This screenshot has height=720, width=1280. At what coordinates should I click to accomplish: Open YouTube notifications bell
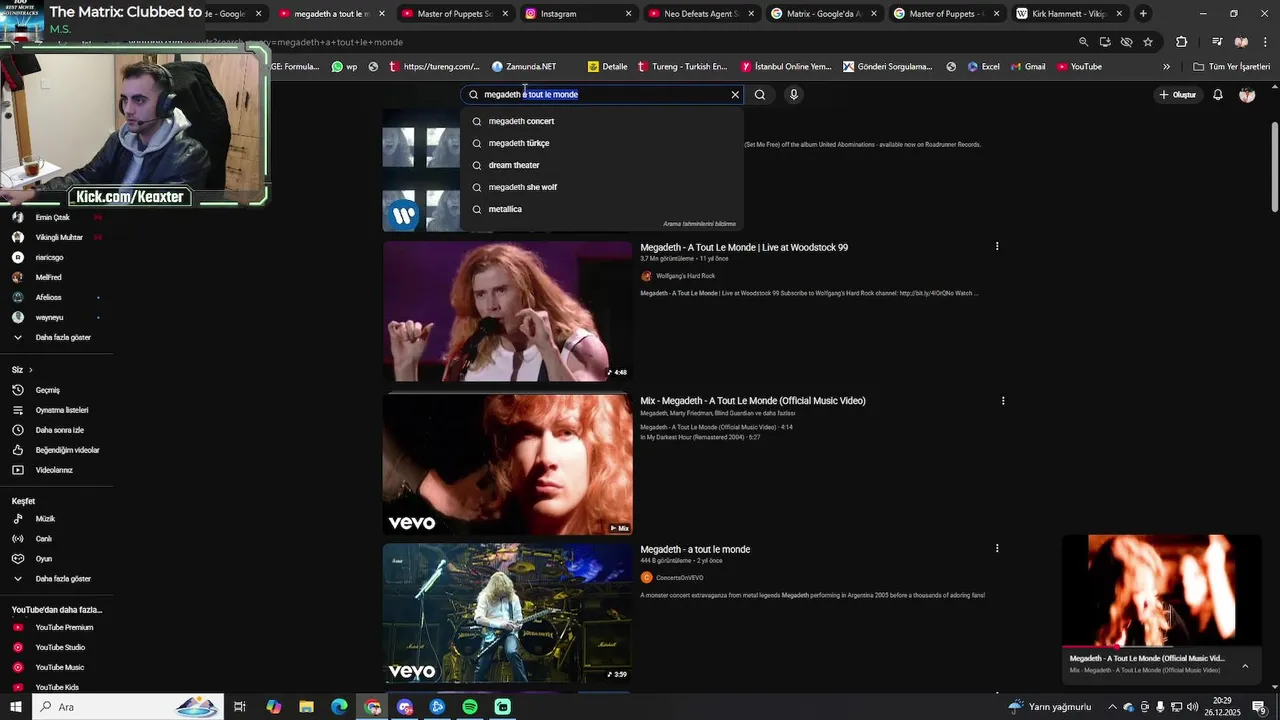[x=1218, y=95]
